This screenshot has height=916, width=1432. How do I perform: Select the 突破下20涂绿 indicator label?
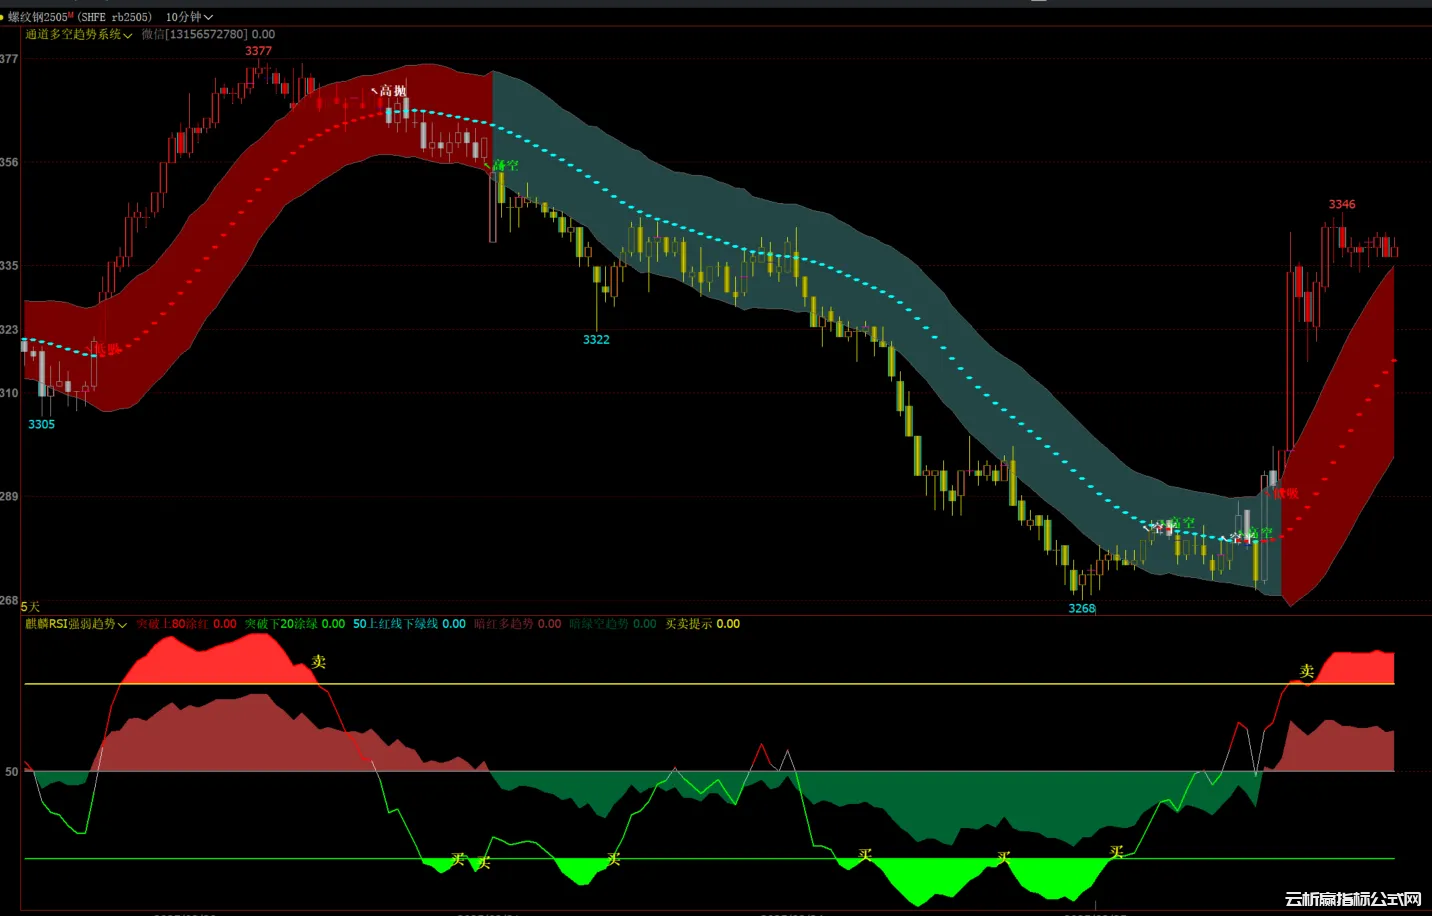point(281,624)
